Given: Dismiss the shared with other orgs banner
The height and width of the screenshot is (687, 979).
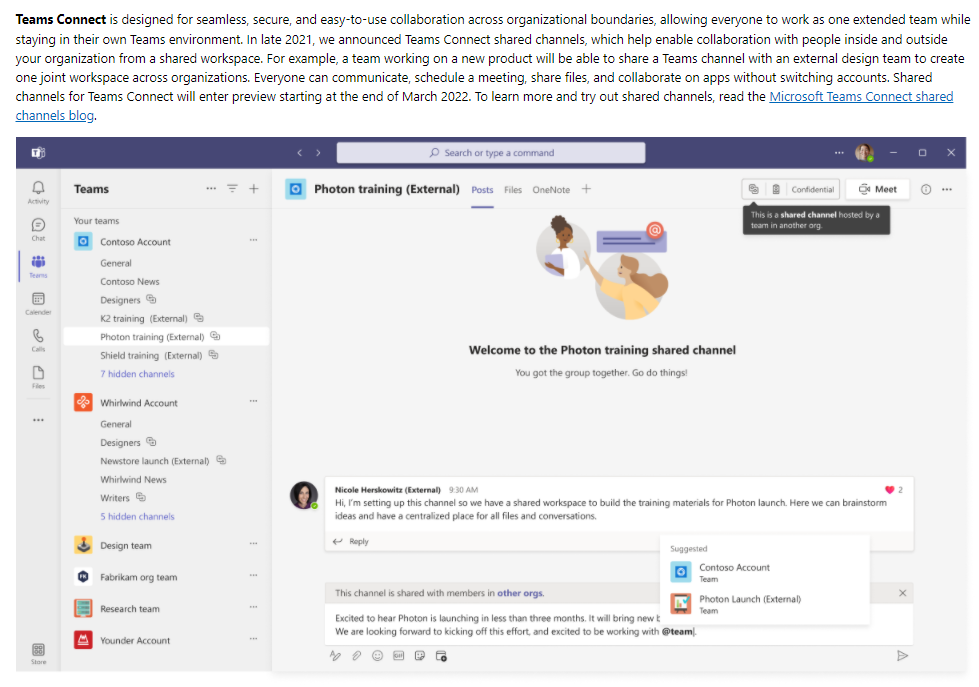Looking at the screenshot, I should point(903,593).
